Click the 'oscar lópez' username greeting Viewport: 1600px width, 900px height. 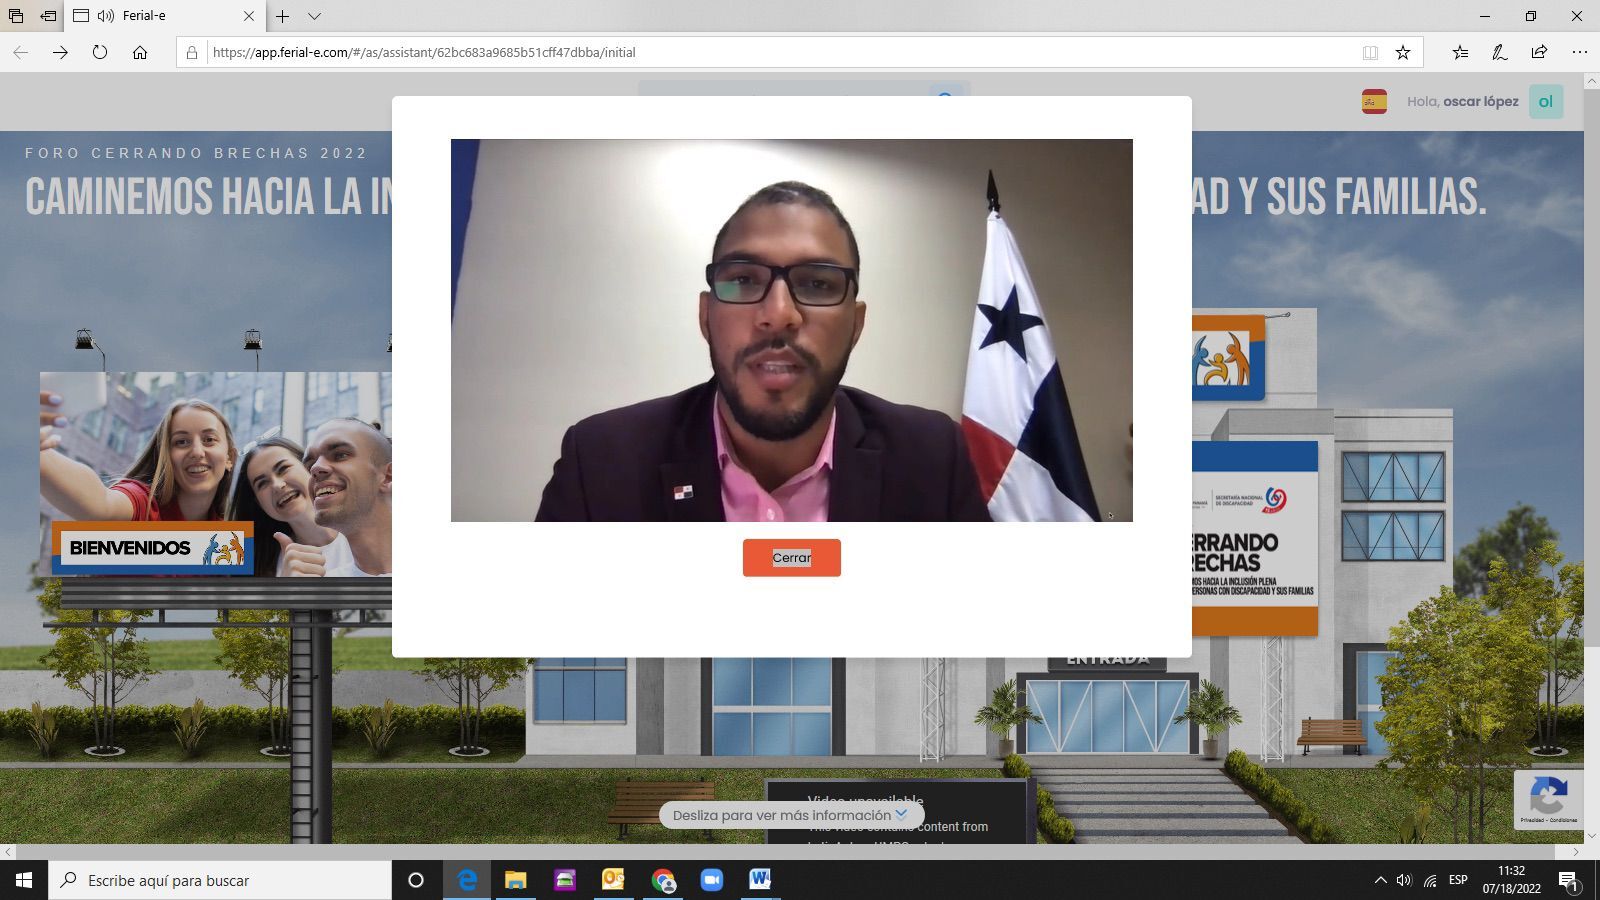tap(1480, 101)
